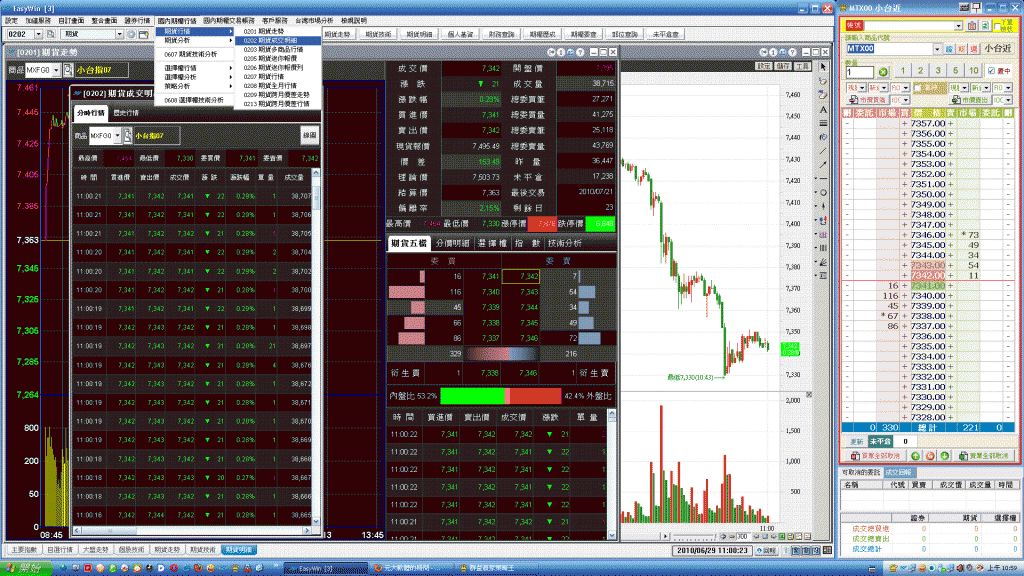Toggle the 置中 center checkbox
1024x576 pixels.
pos(991,71)
